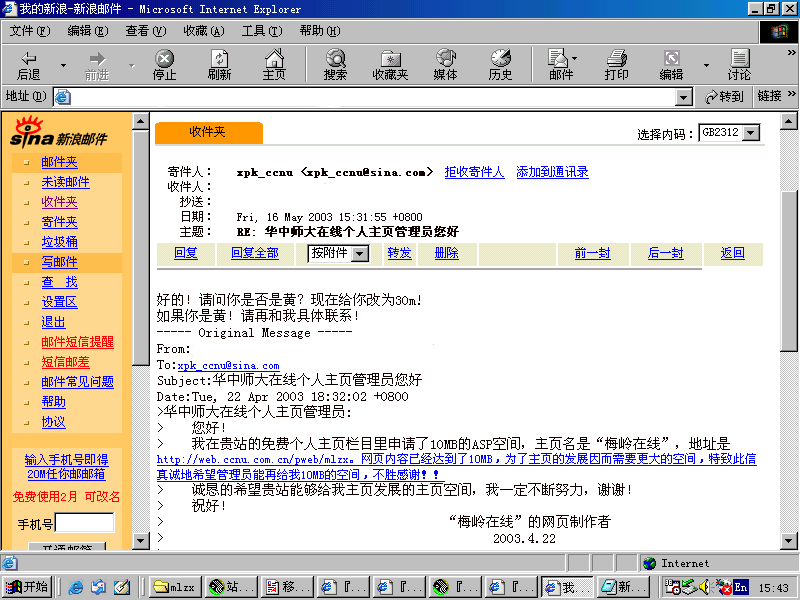
Task: Open the 收藏(A) menu
Action: [204, 31]
